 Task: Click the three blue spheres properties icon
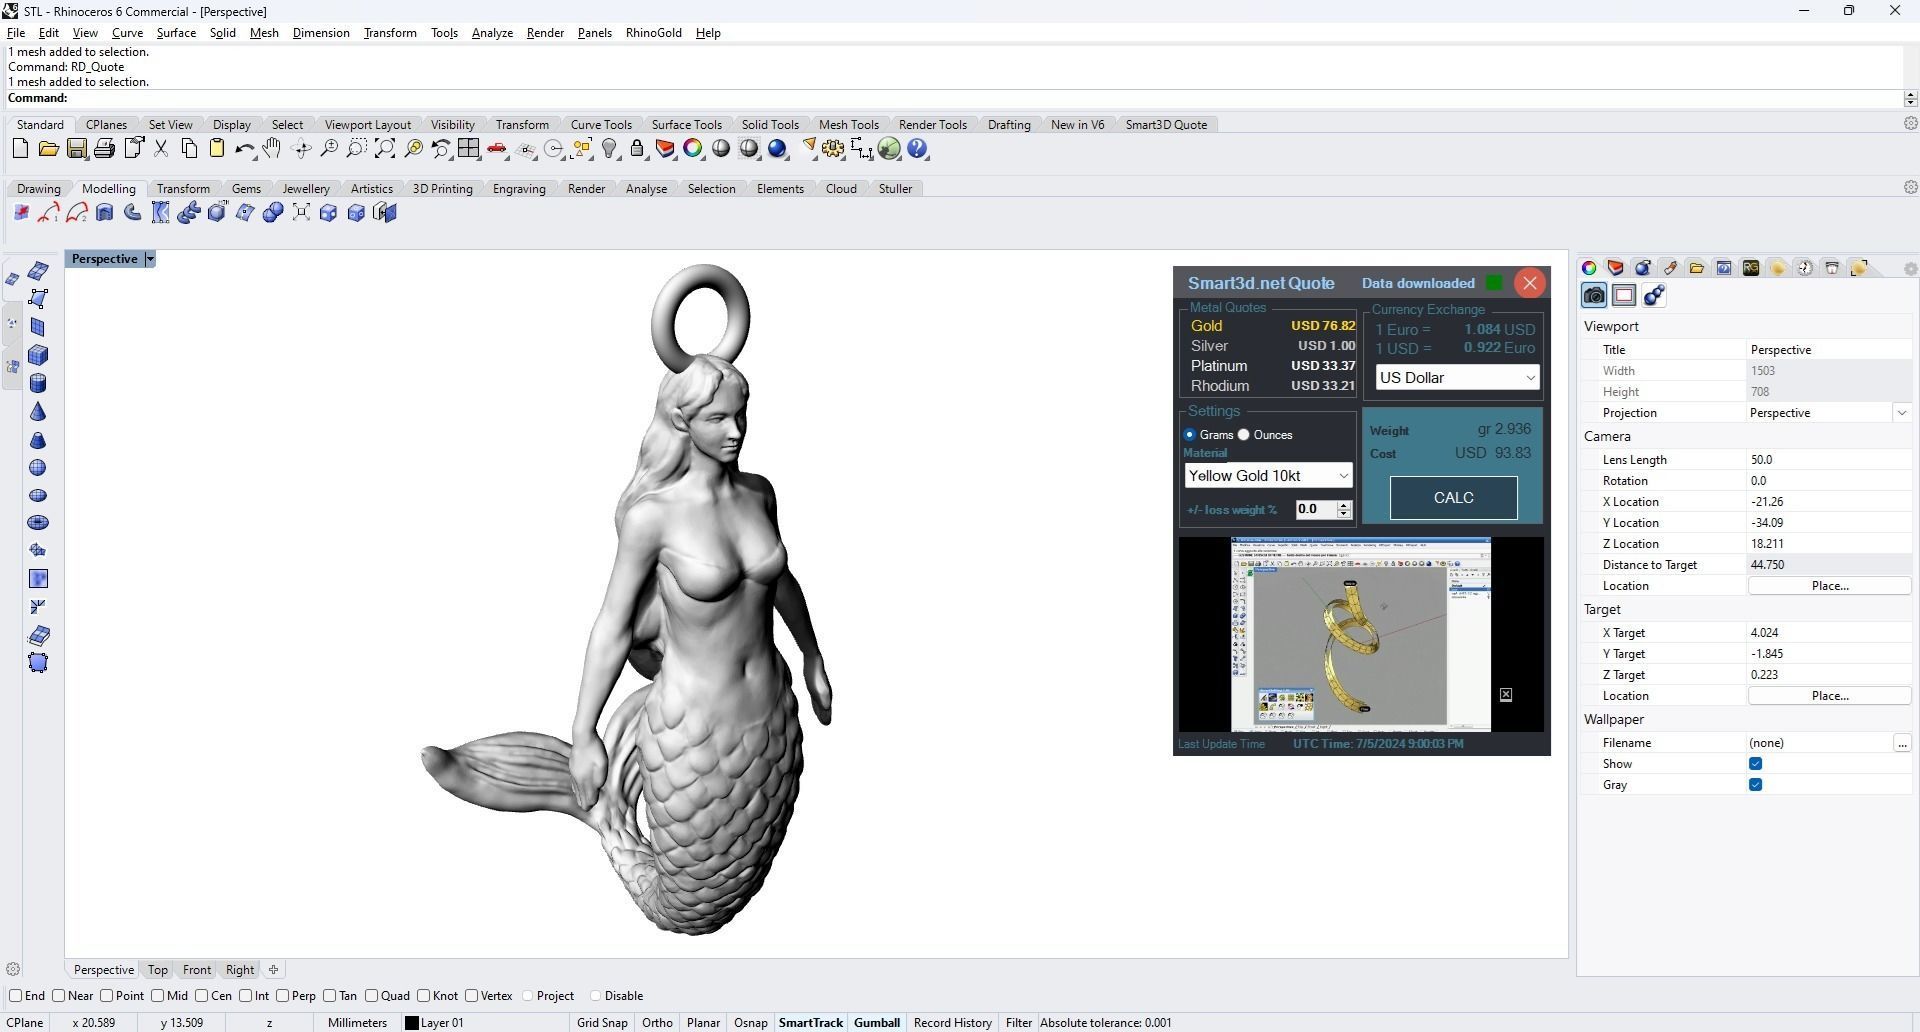[1654, 295]
